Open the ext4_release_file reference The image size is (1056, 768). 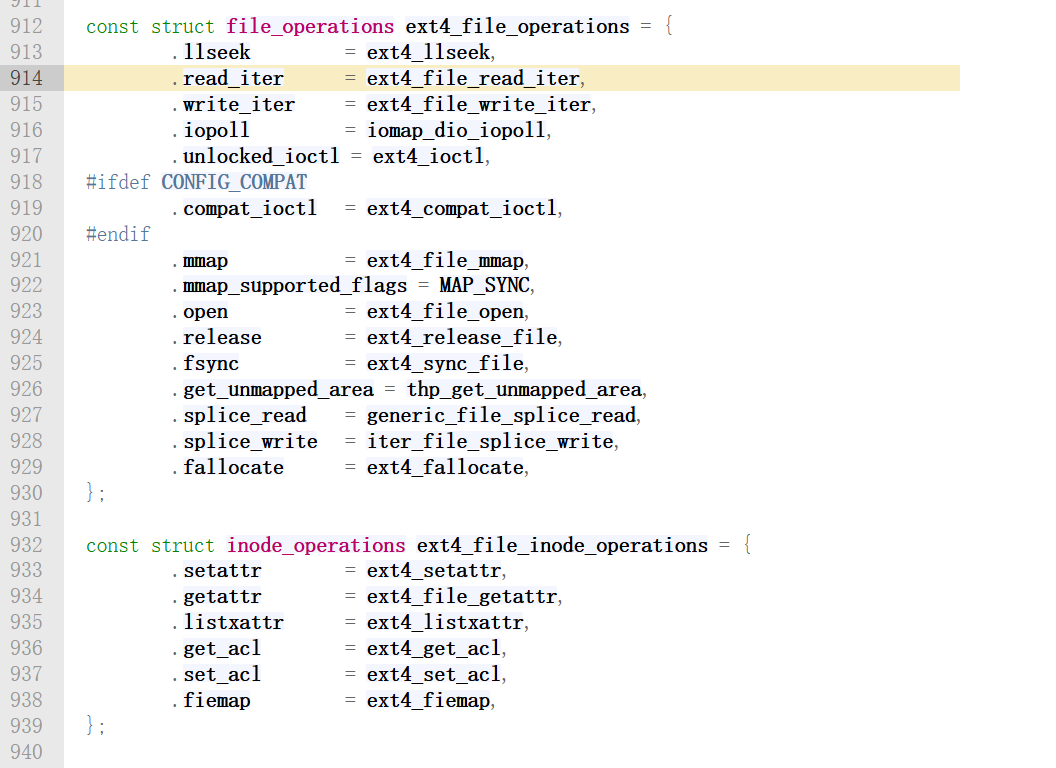[x=463, y=338]
